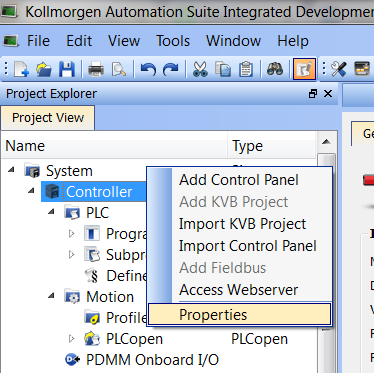This screenshot has width=374, height=373.
Task: Collapse the PLC tree node
Action: click(51, 212)
